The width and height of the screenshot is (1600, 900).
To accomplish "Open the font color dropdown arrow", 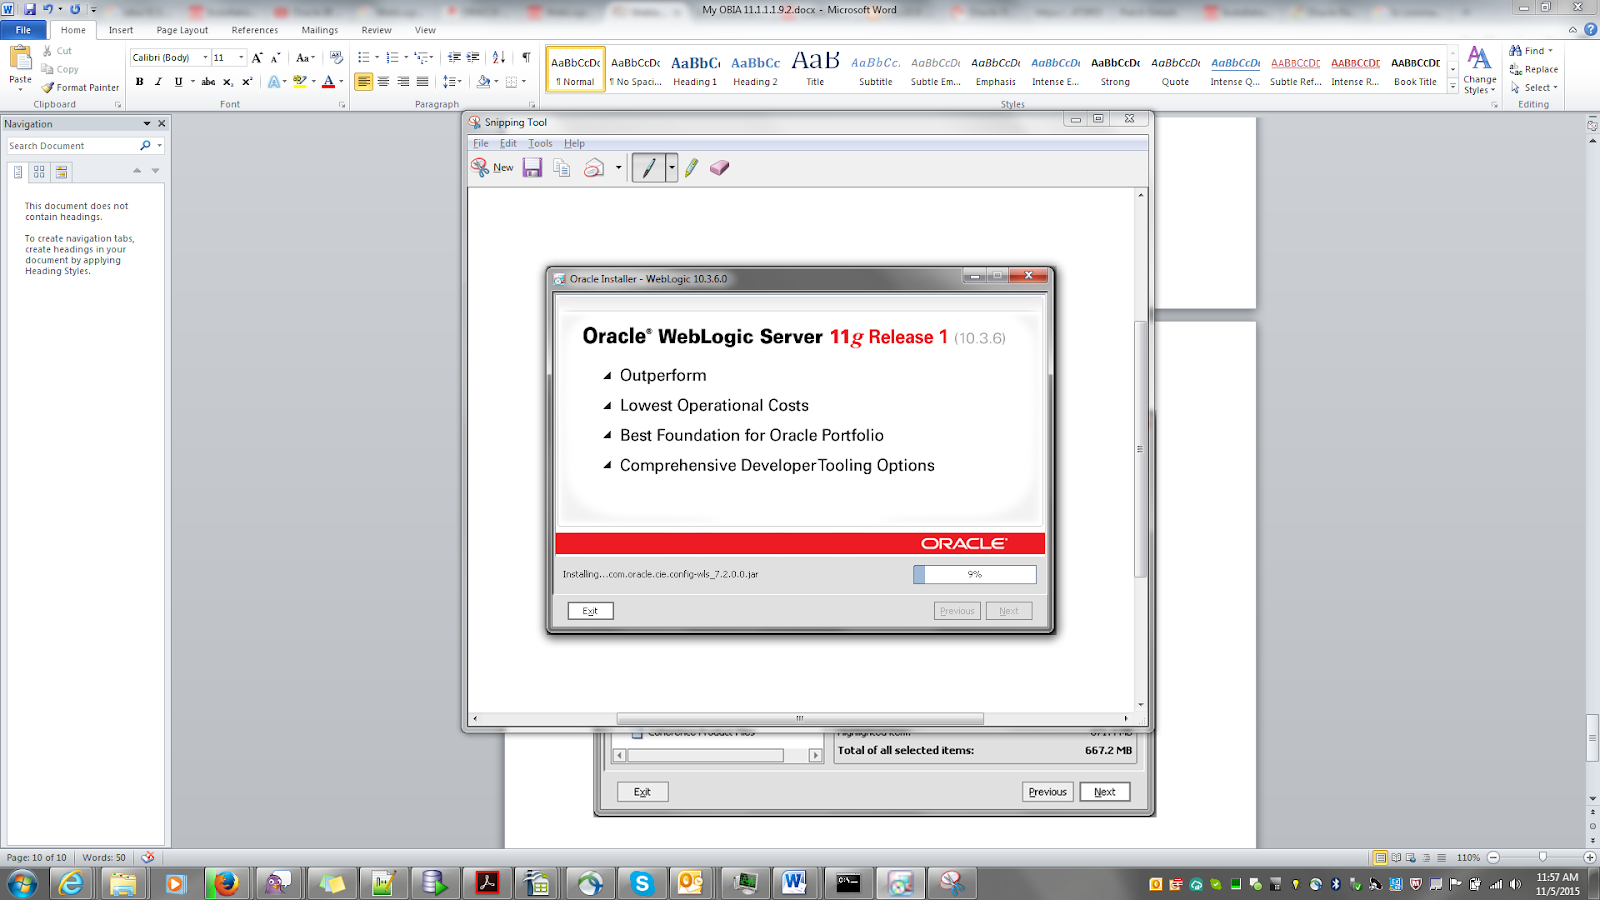I will [x=341, y=82].
